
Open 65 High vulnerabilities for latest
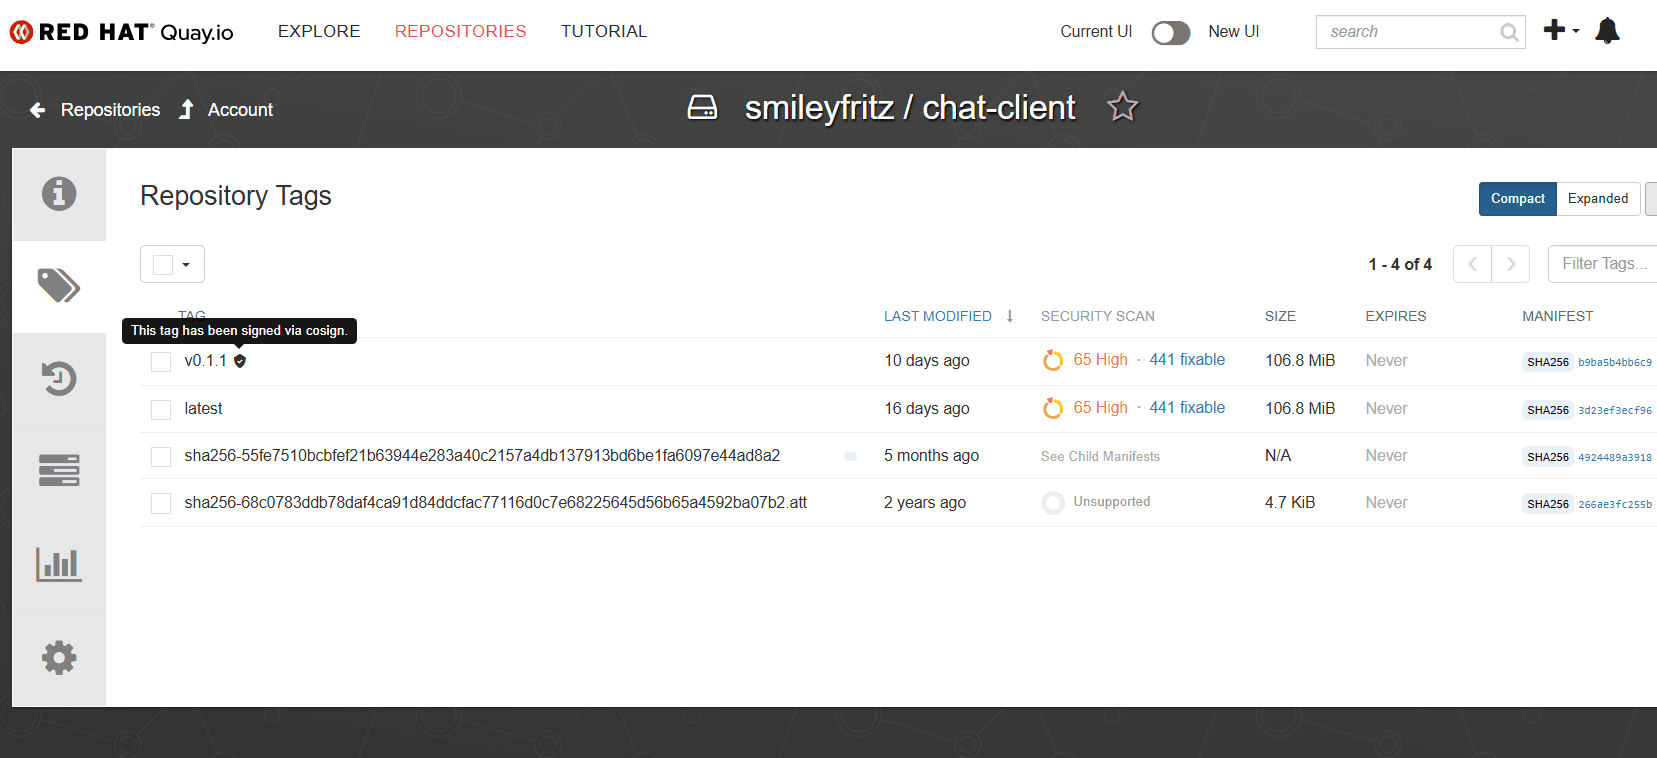click(x=1100, y=408)
